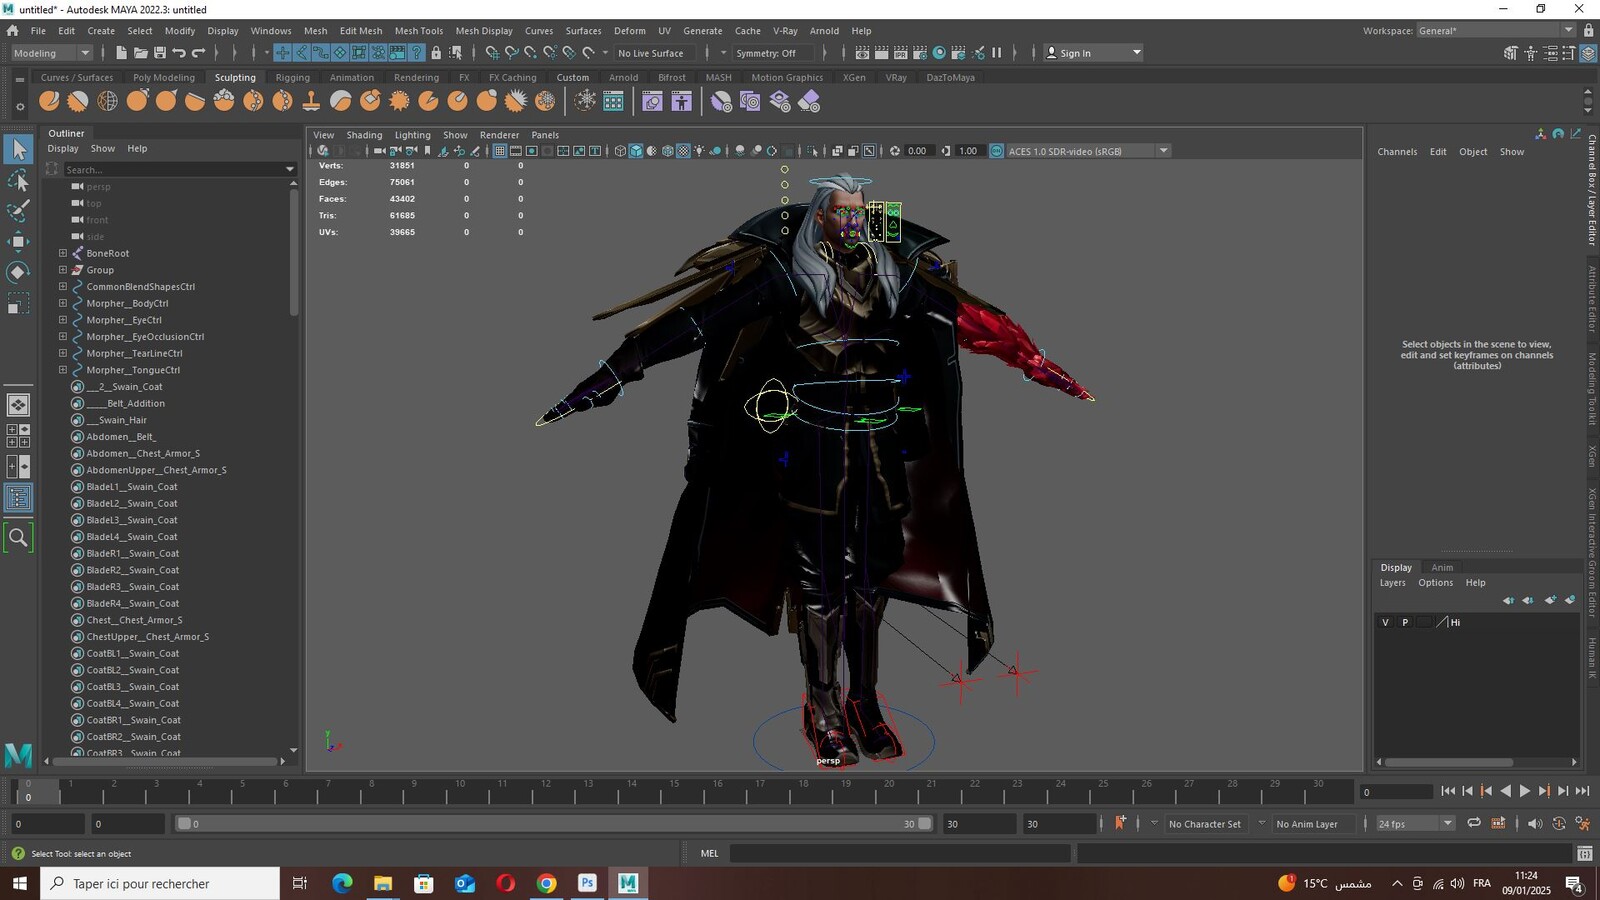Activate the Rotate tool
The width and height of the screenshot is (1600, 900).
tap(19, 272)
